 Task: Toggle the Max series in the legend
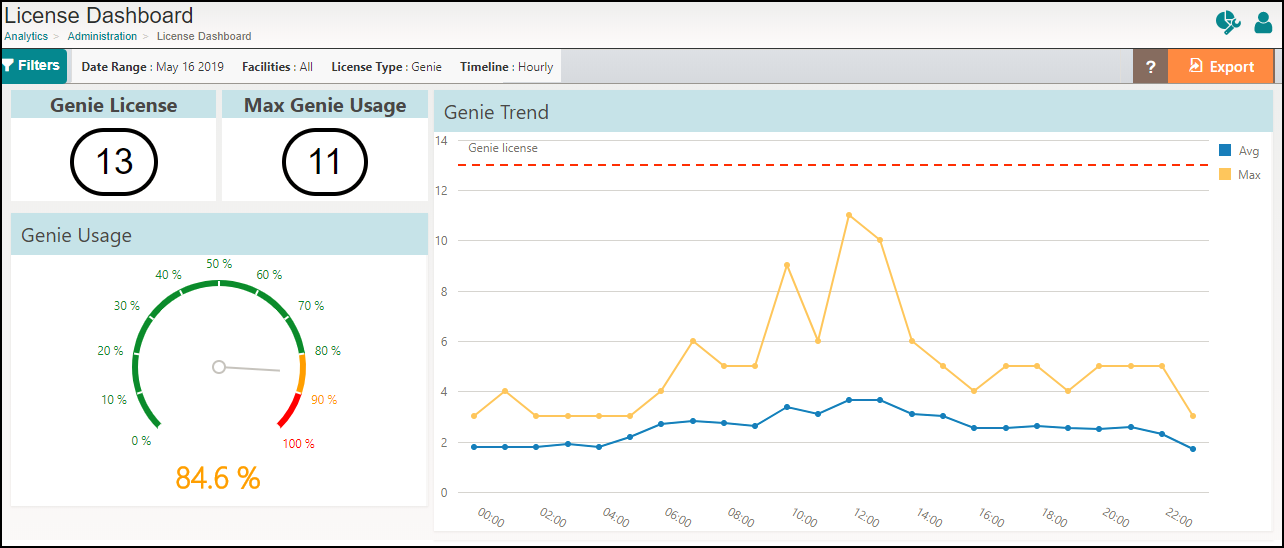pyautogui.click(x=1238, y=175)
